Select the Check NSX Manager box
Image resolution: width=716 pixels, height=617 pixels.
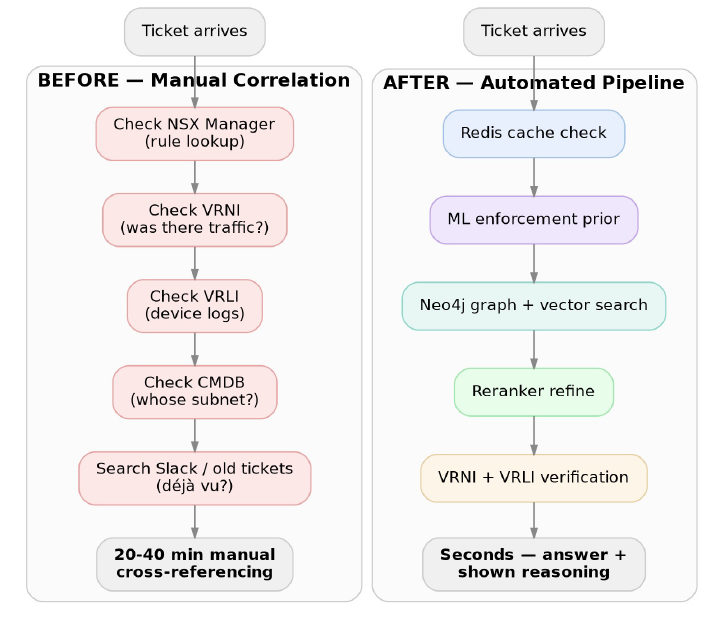[195, 134]
